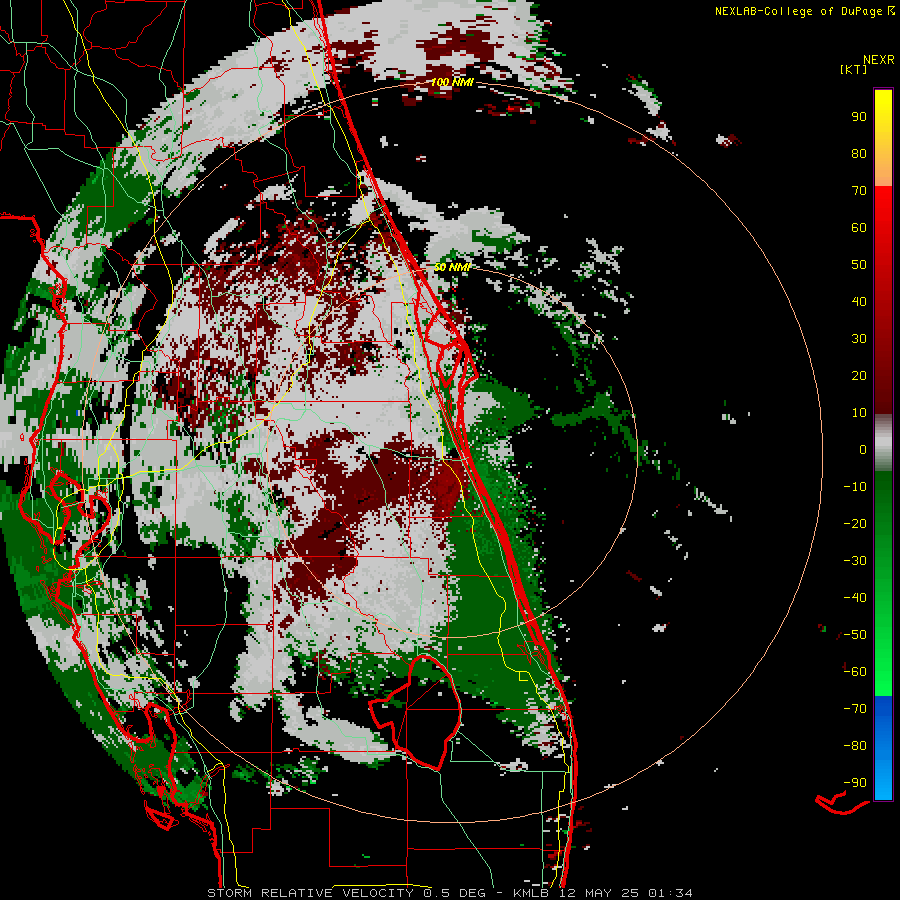Select the 100 NMI range ring label
Screen dimensions: 900x900
452,83
